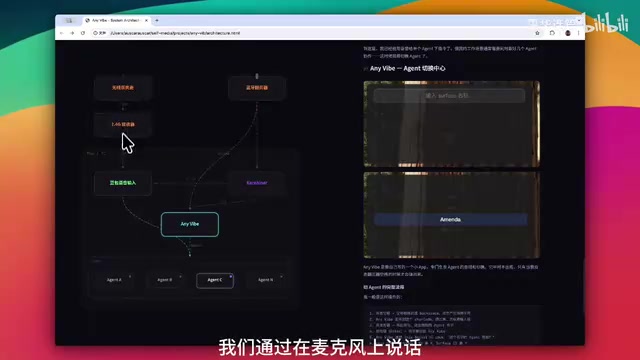Open the tab search button left of the tab

click(69, 20)
